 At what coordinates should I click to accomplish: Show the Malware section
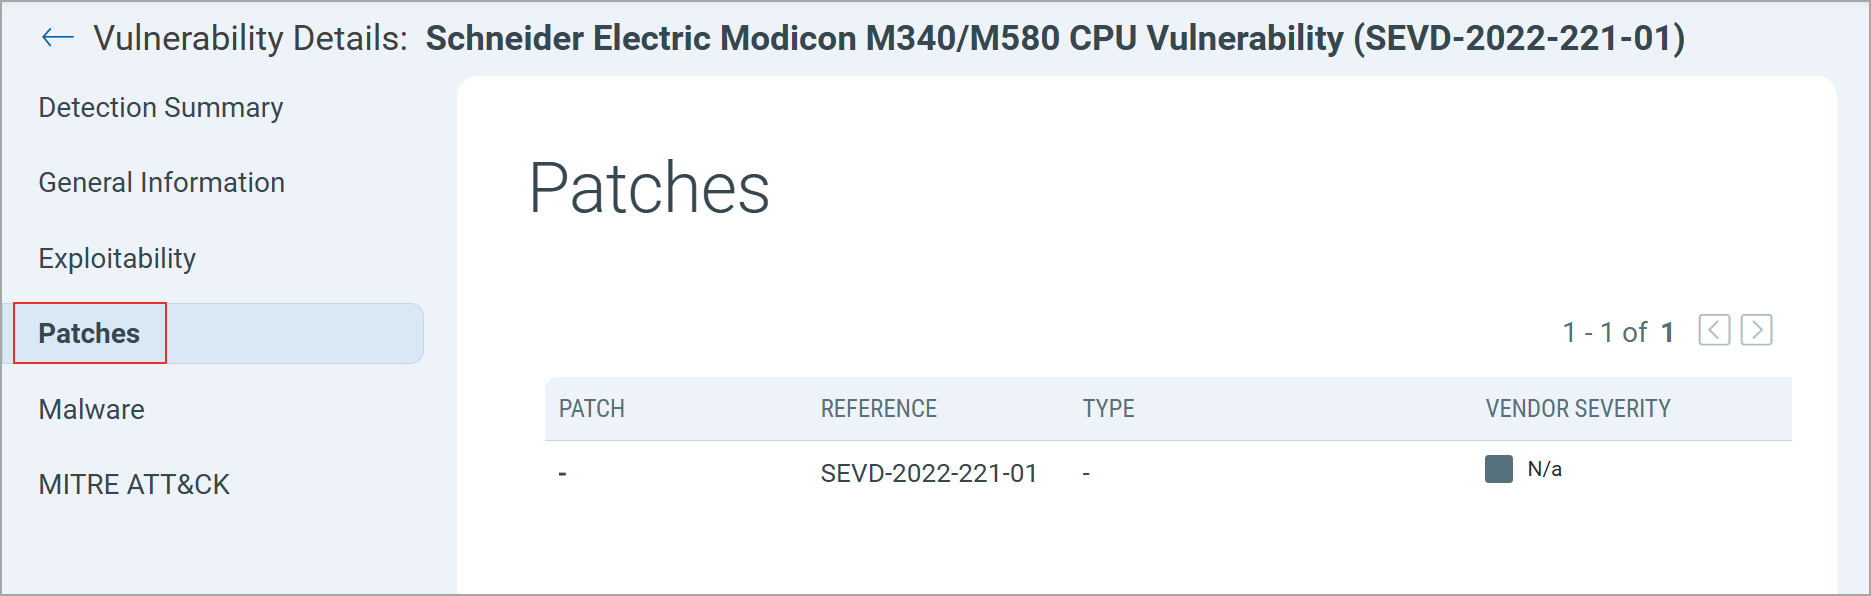(x=91, y=410)
